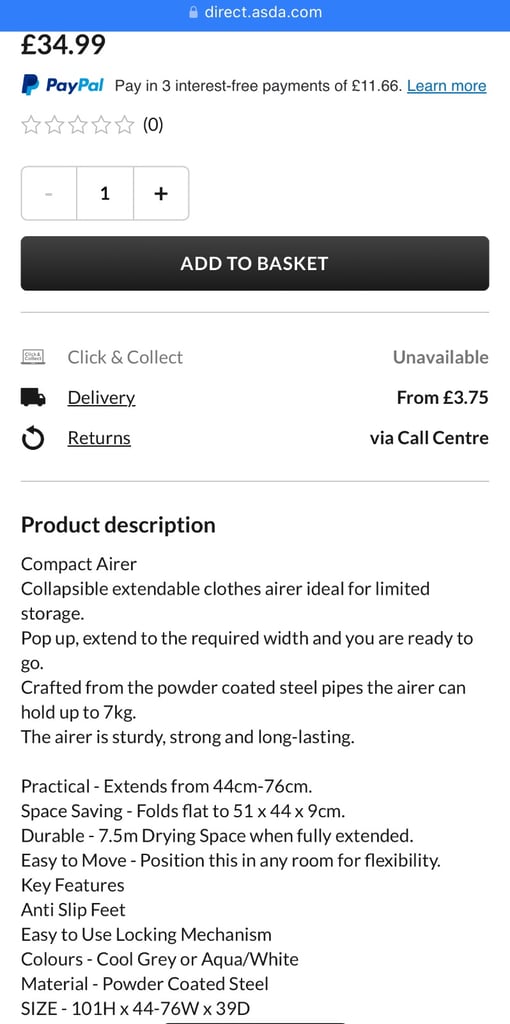Select the first rating star

(x=31, y=124)
